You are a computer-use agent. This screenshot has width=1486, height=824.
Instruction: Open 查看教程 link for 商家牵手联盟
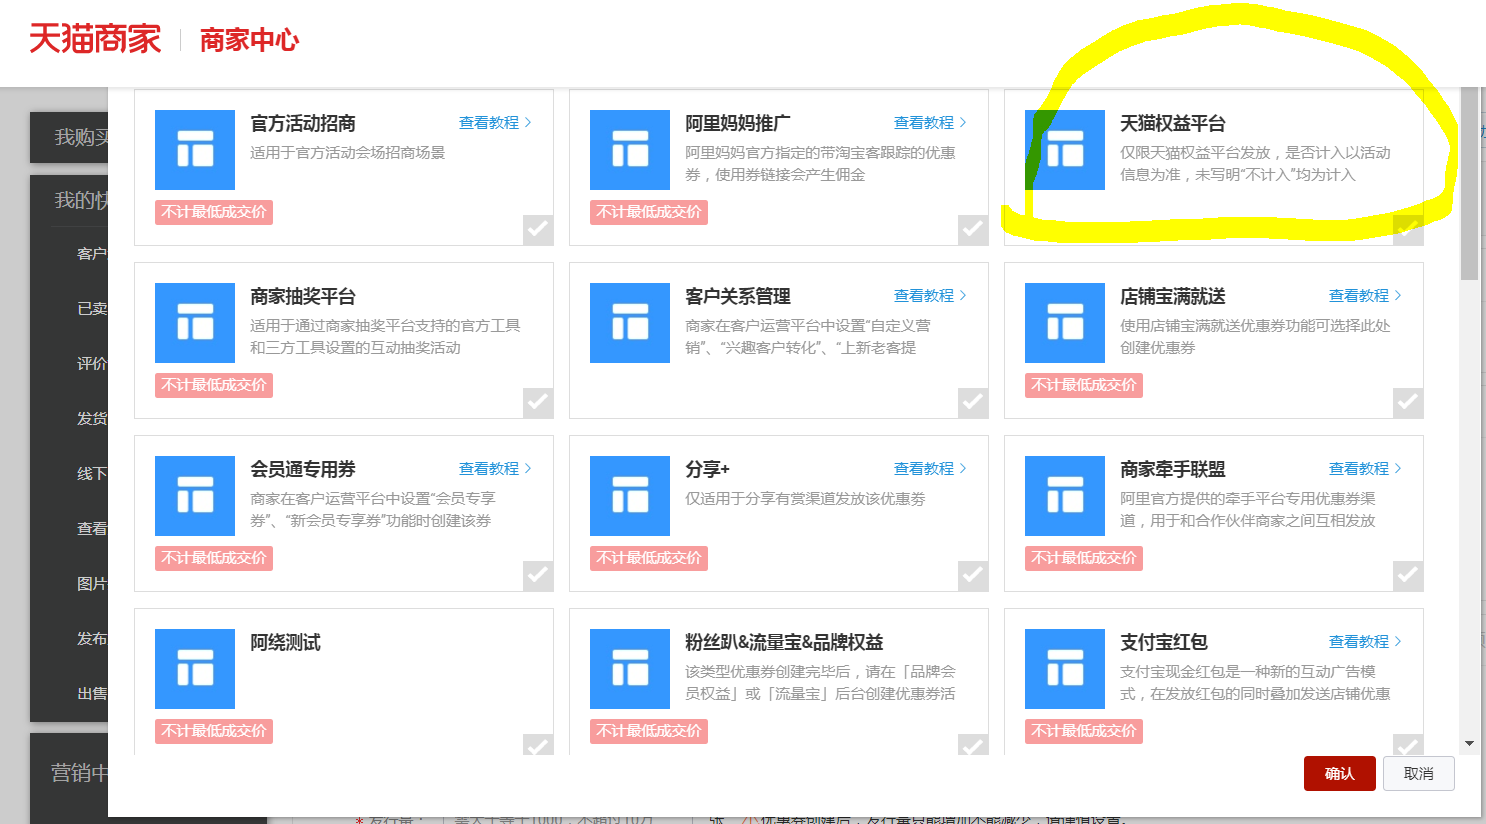(x=1365, y=469)
